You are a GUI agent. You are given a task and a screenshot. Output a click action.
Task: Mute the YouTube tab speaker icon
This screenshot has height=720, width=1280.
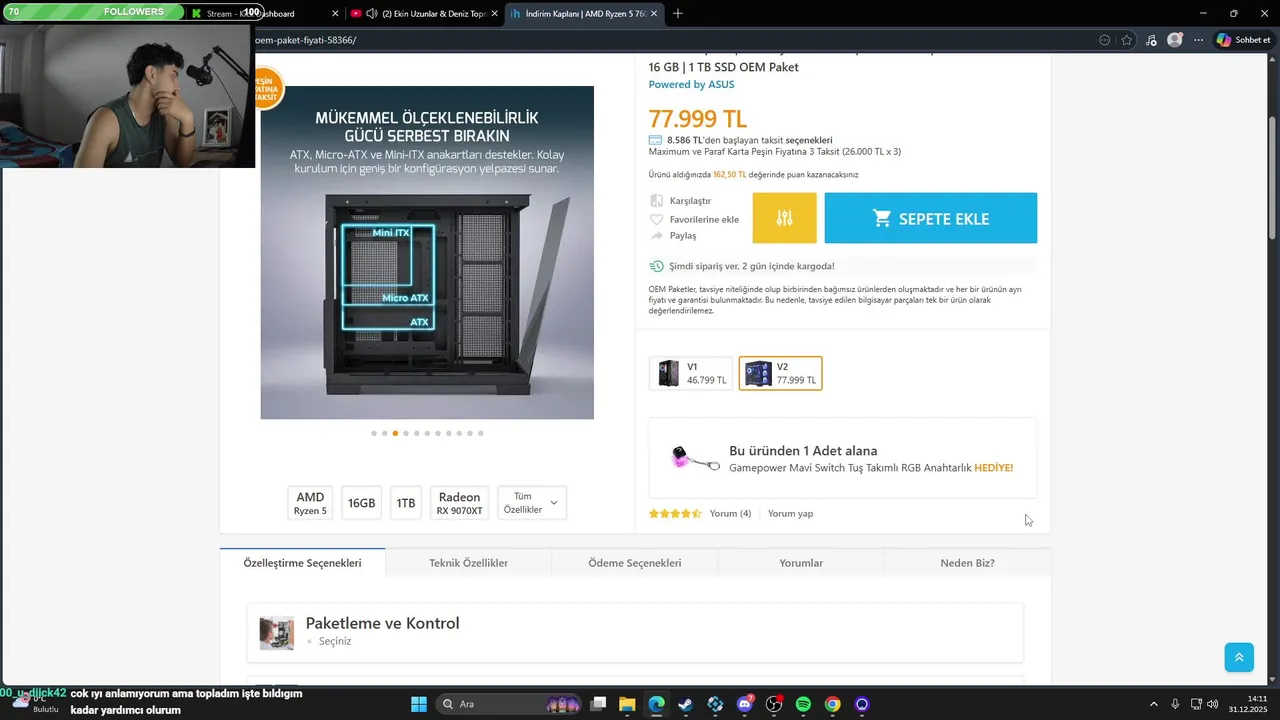[371, 14]
